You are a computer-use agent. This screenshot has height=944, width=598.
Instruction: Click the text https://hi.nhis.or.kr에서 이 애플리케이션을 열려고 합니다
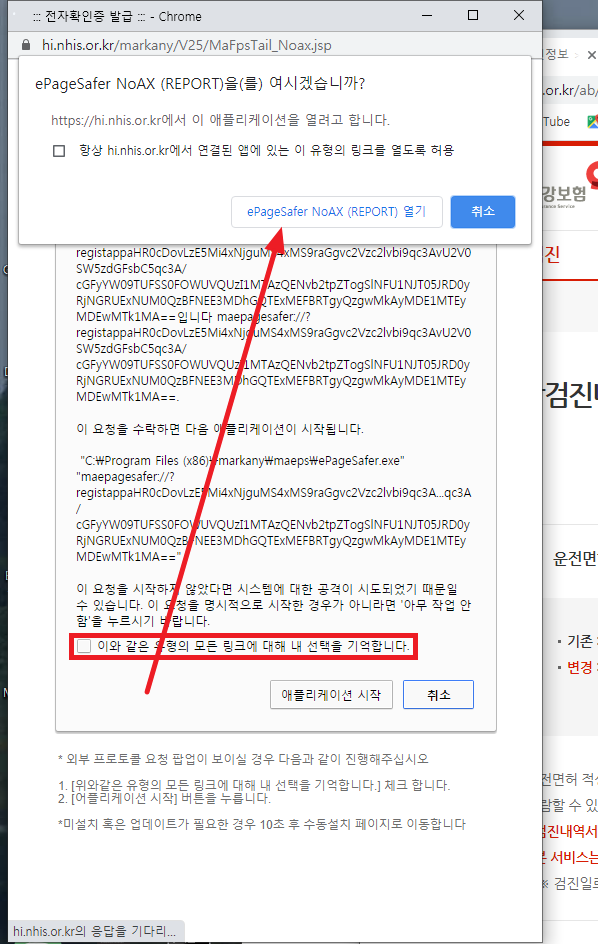click(x=220, y=120)
